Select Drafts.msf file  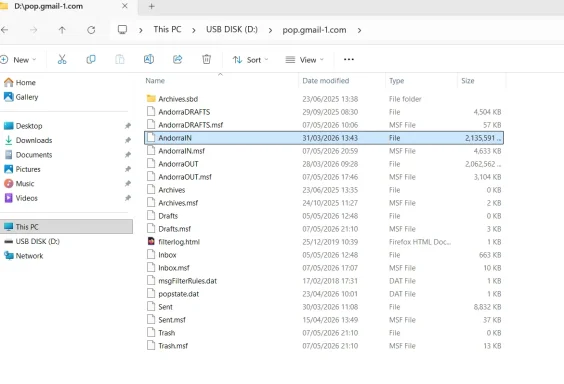click(324, 229)
